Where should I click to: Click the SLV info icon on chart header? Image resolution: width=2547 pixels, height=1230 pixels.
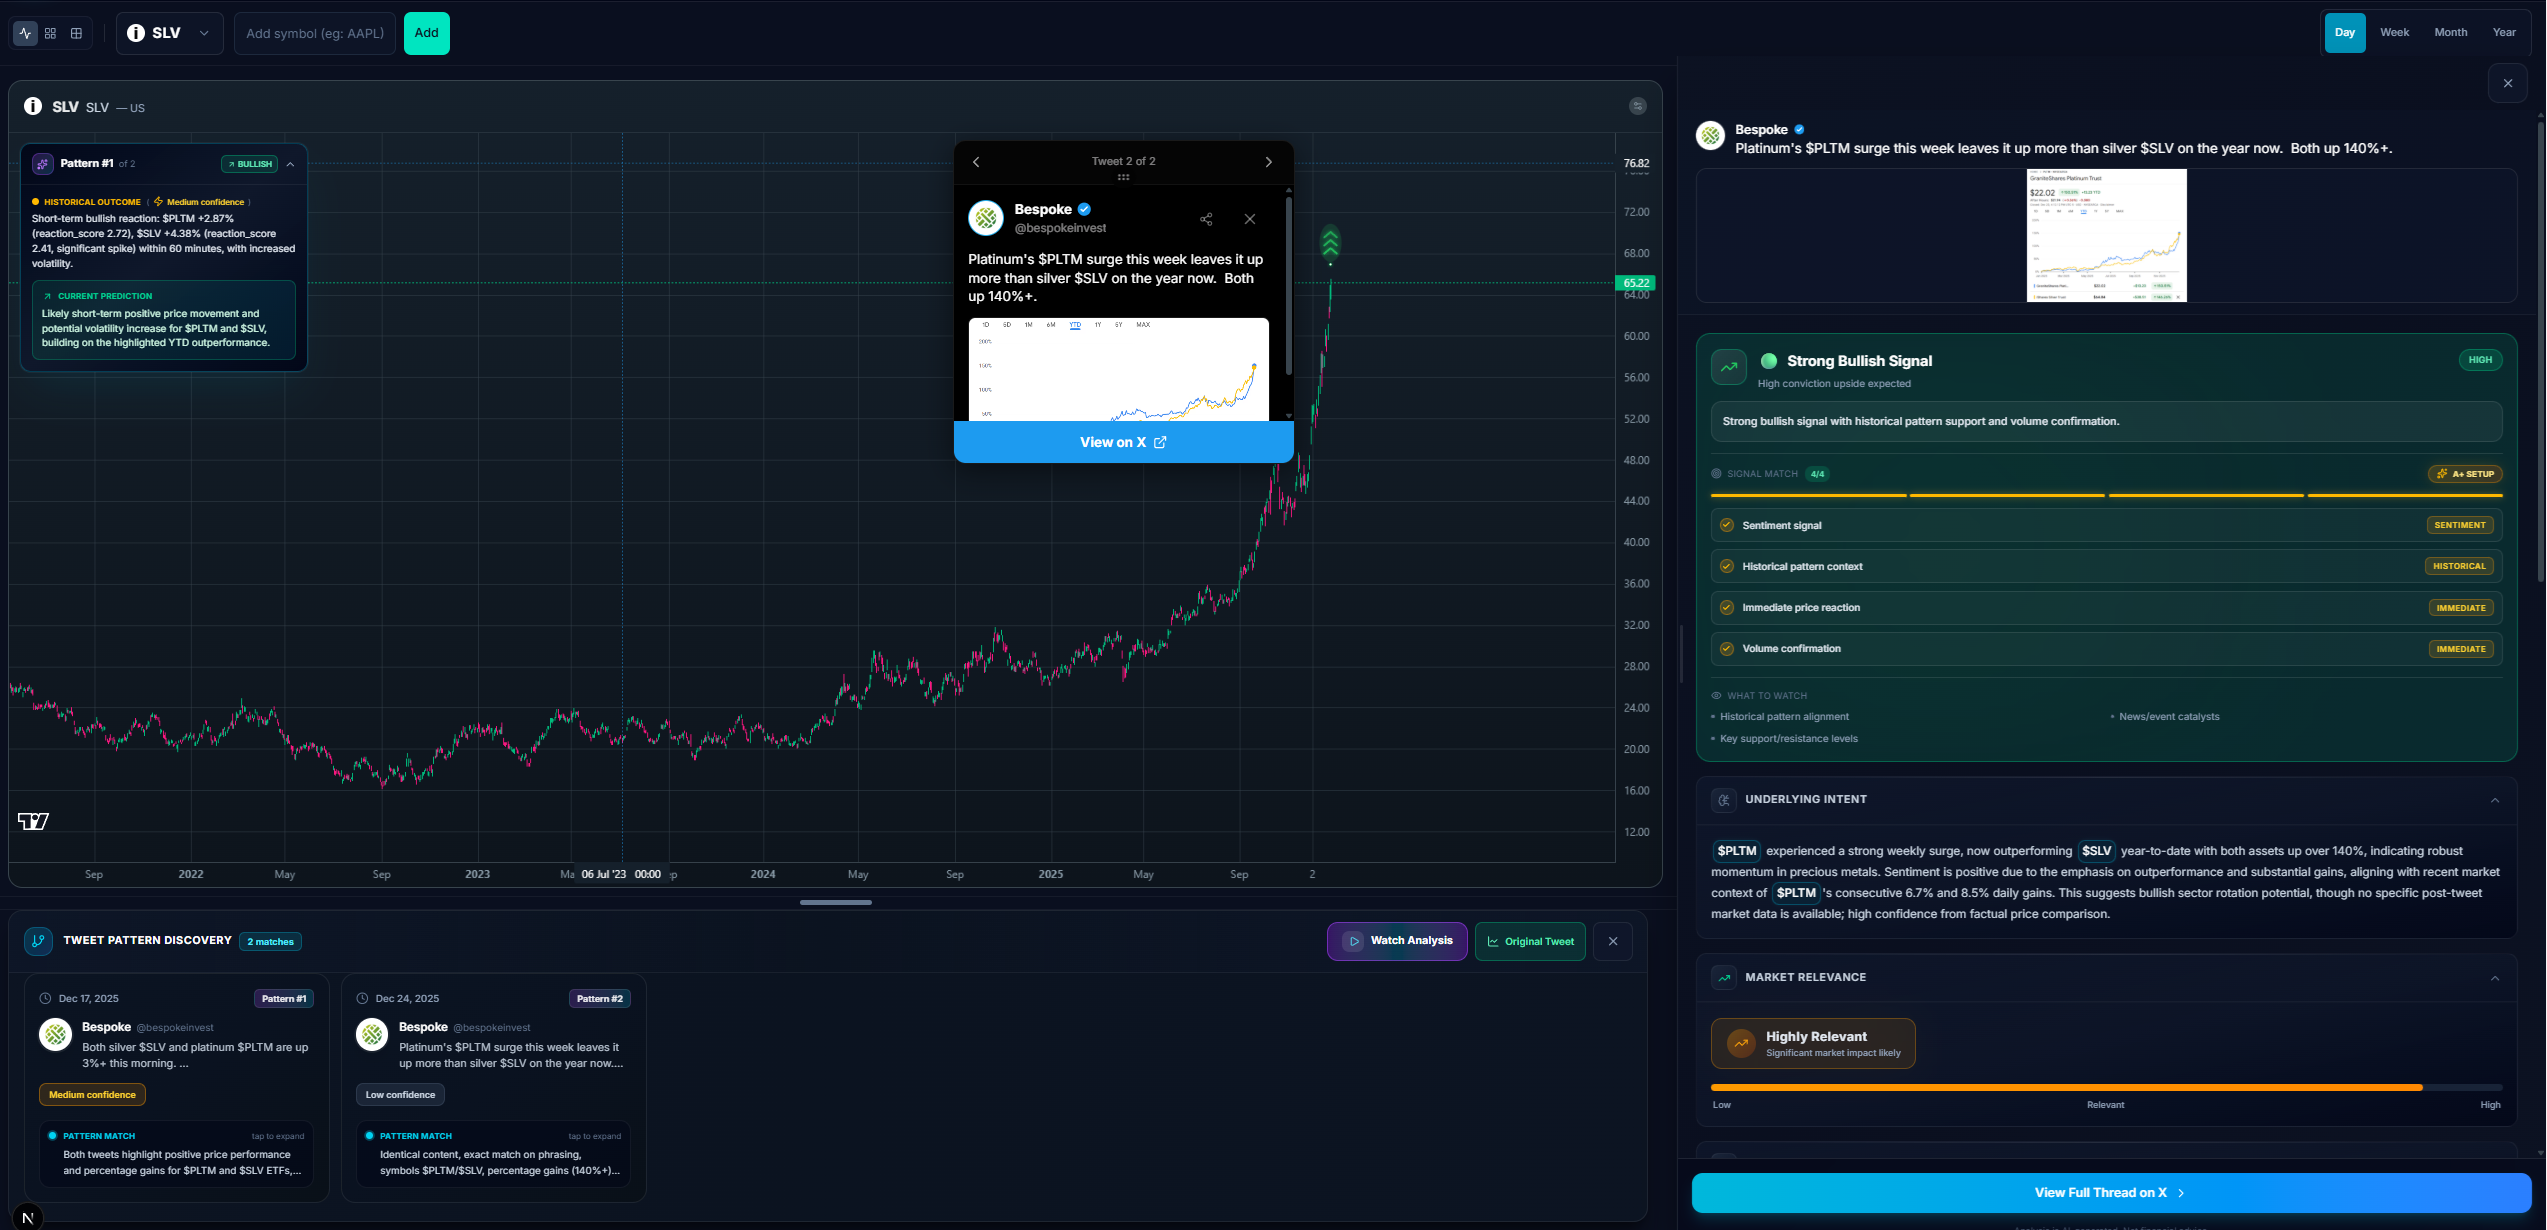[32, 106]
